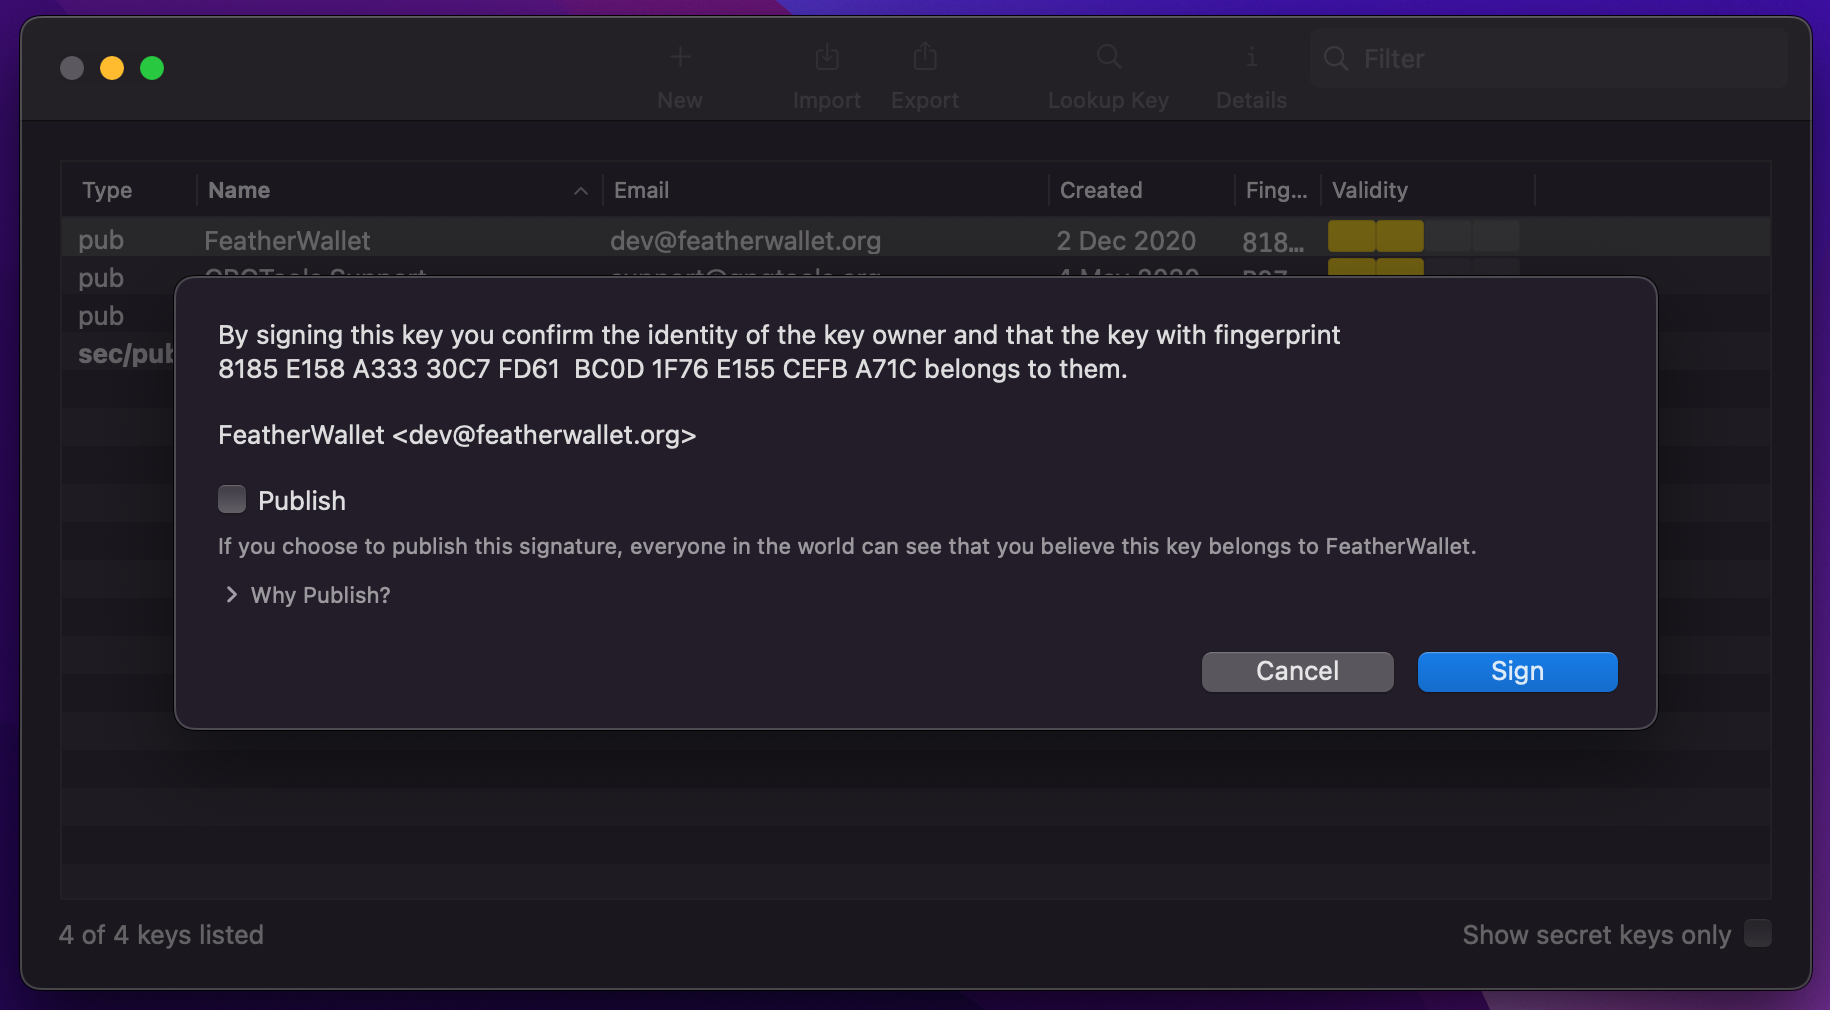Click FeatherWallet's yellow validity bar
The width and height of the screenshot is (1830, 1010).
(1375, 237)
